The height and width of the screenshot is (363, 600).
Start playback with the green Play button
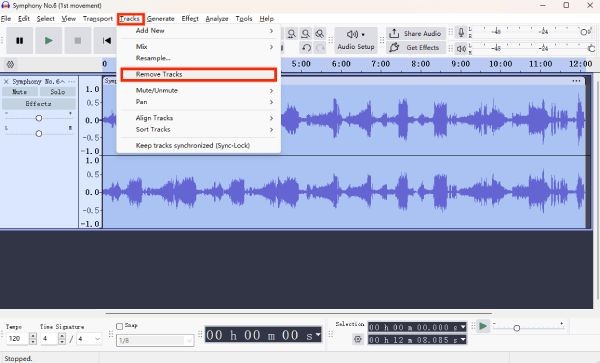pos(49,41)
